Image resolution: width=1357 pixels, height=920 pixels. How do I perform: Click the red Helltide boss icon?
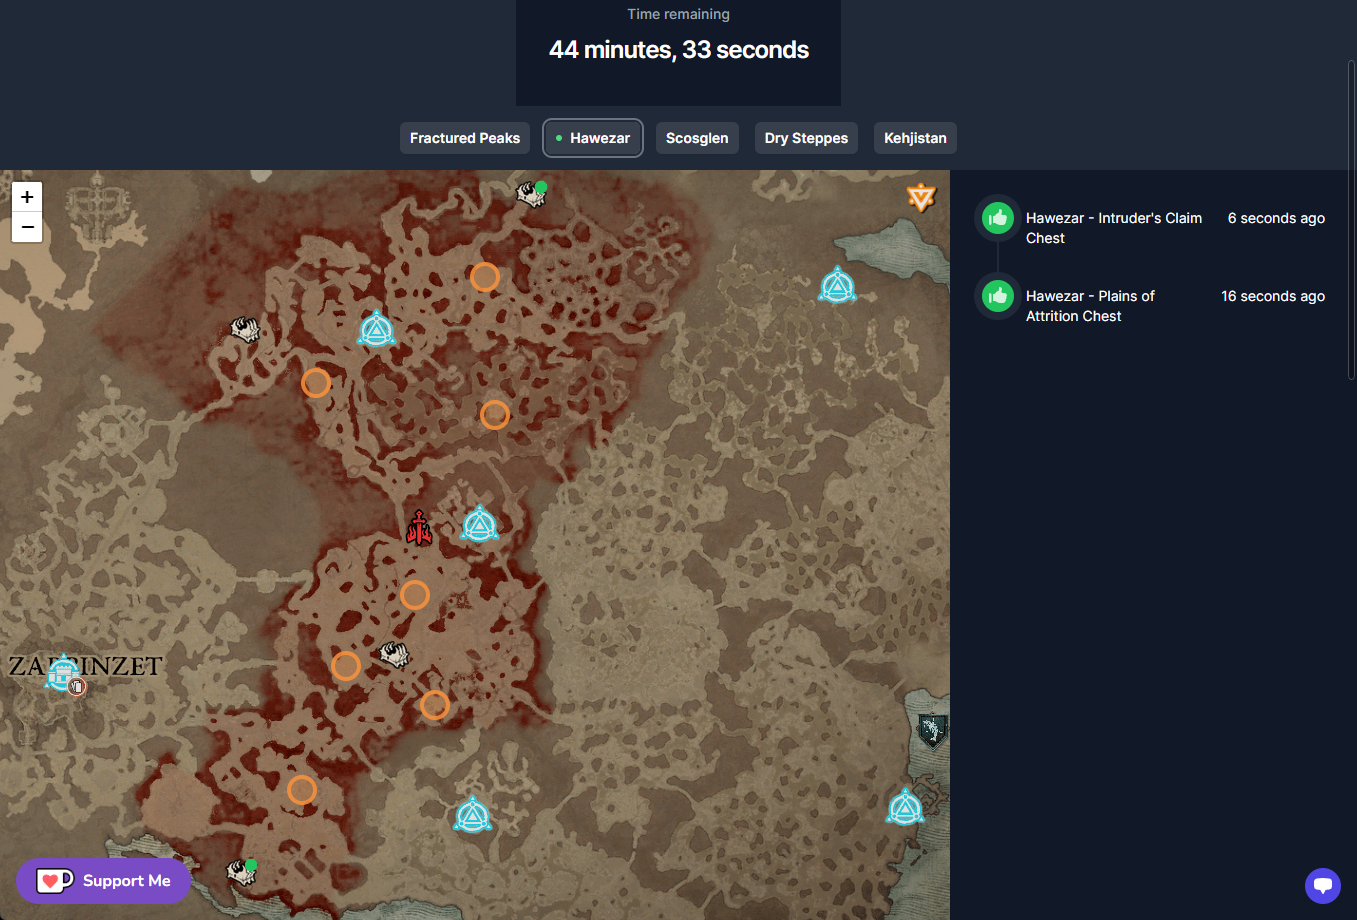(419, 528)
